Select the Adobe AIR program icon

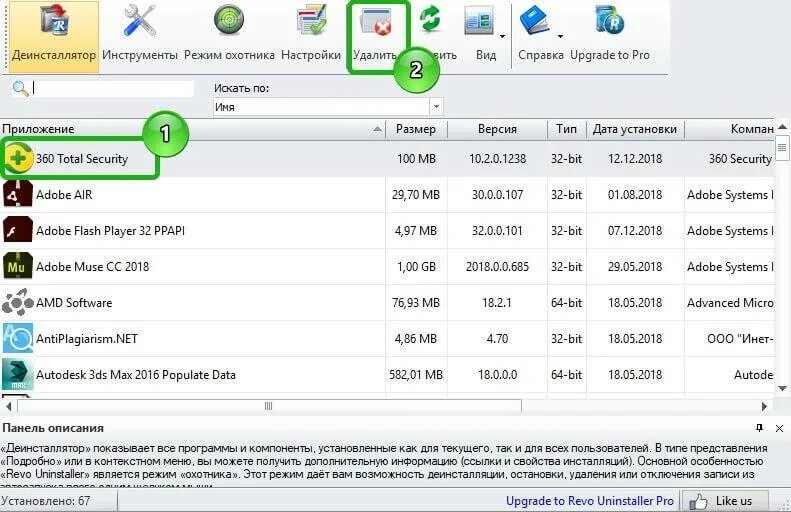[x=18, y=195]
